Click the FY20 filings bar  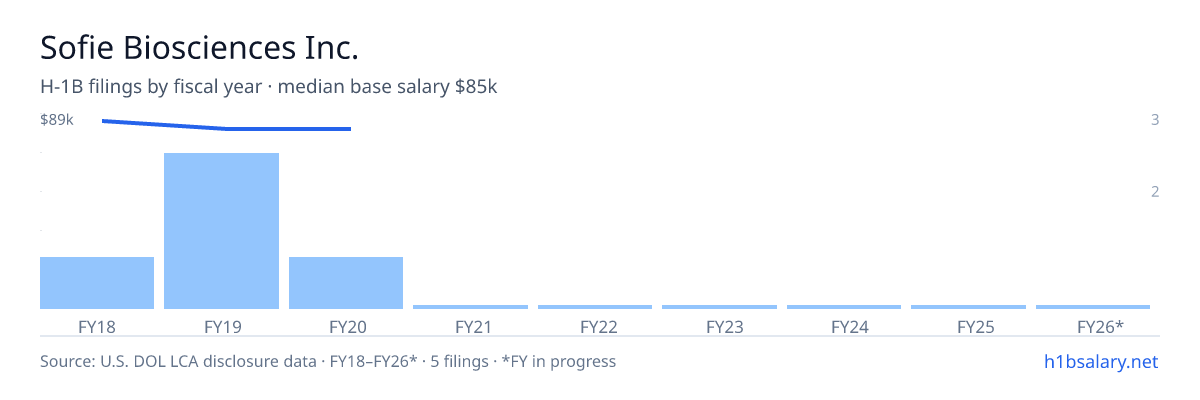[346, 283]
